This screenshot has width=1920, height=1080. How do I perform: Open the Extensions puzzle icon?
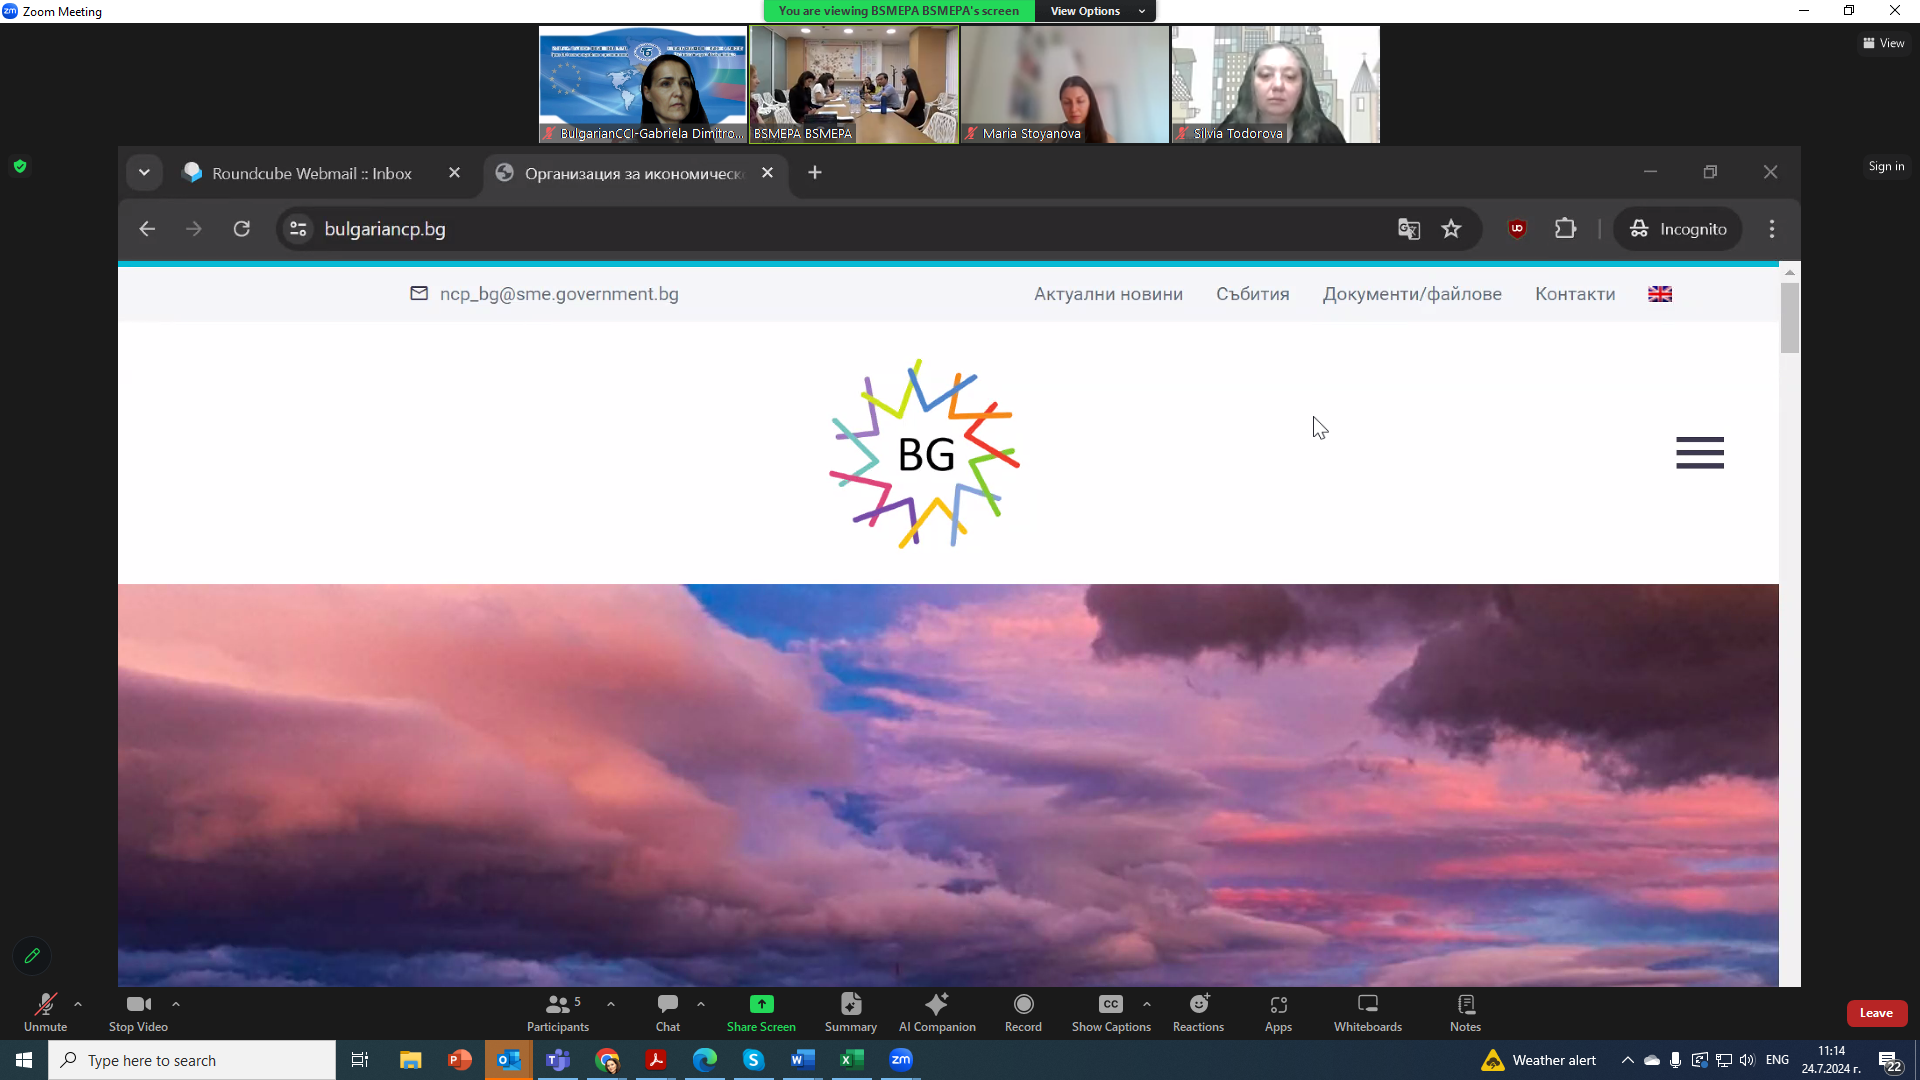(1565, 229)
